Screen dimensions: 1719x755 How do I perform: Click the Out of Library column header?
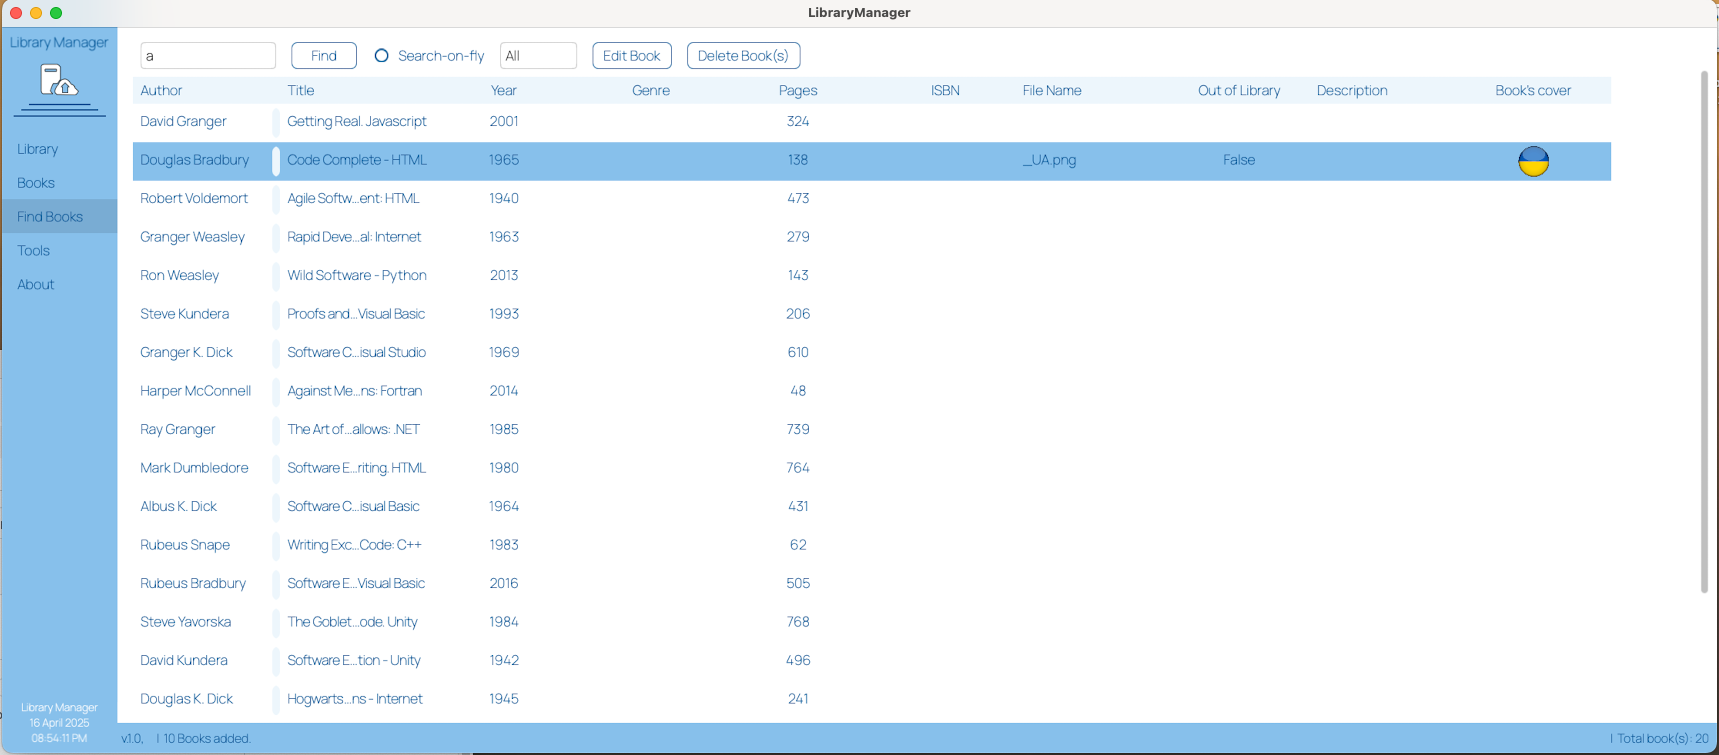click(x=1239, y=91)
